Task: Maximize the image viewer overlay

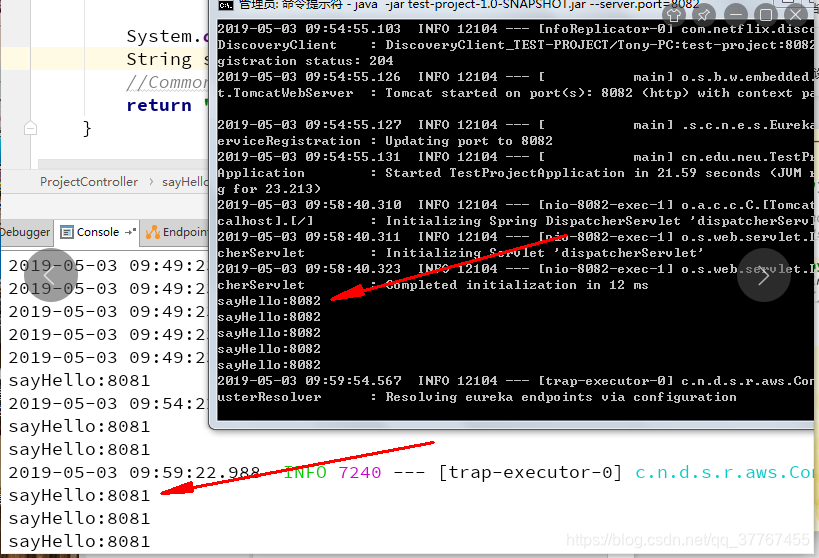Action: tap(766, 15)
